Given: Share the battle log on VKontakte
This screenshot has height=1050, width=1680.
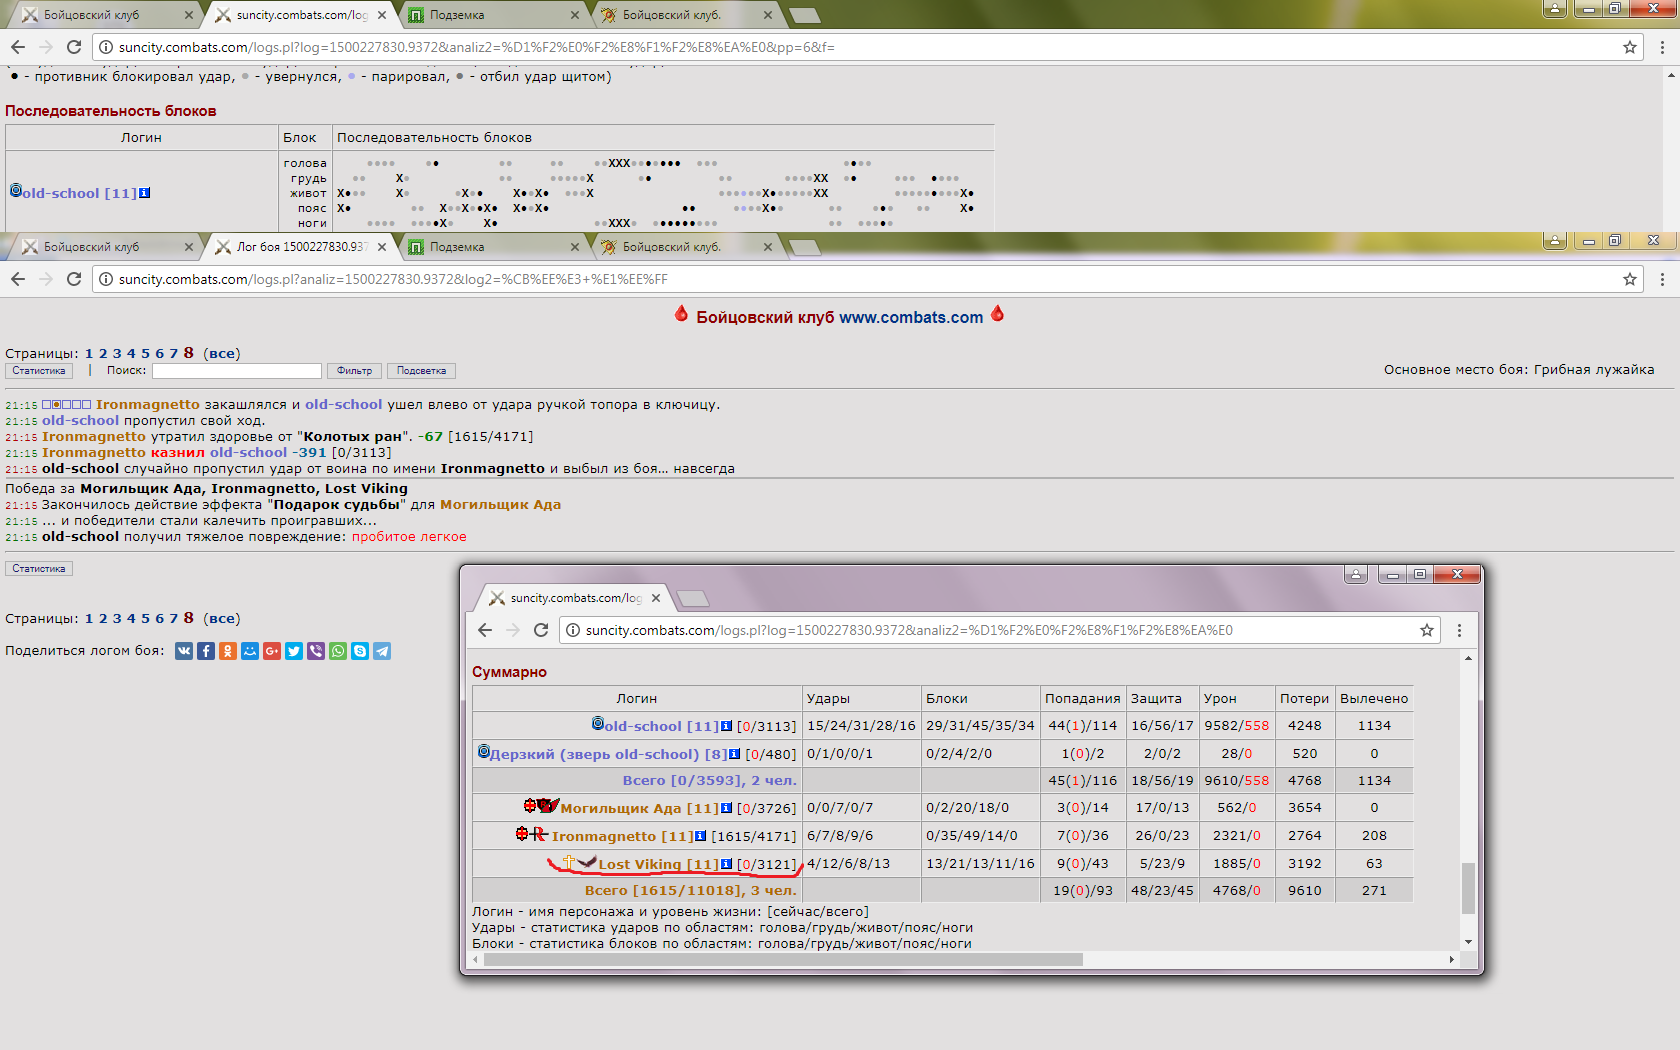Looking at the screenshot, I should (x=184, y=651).
